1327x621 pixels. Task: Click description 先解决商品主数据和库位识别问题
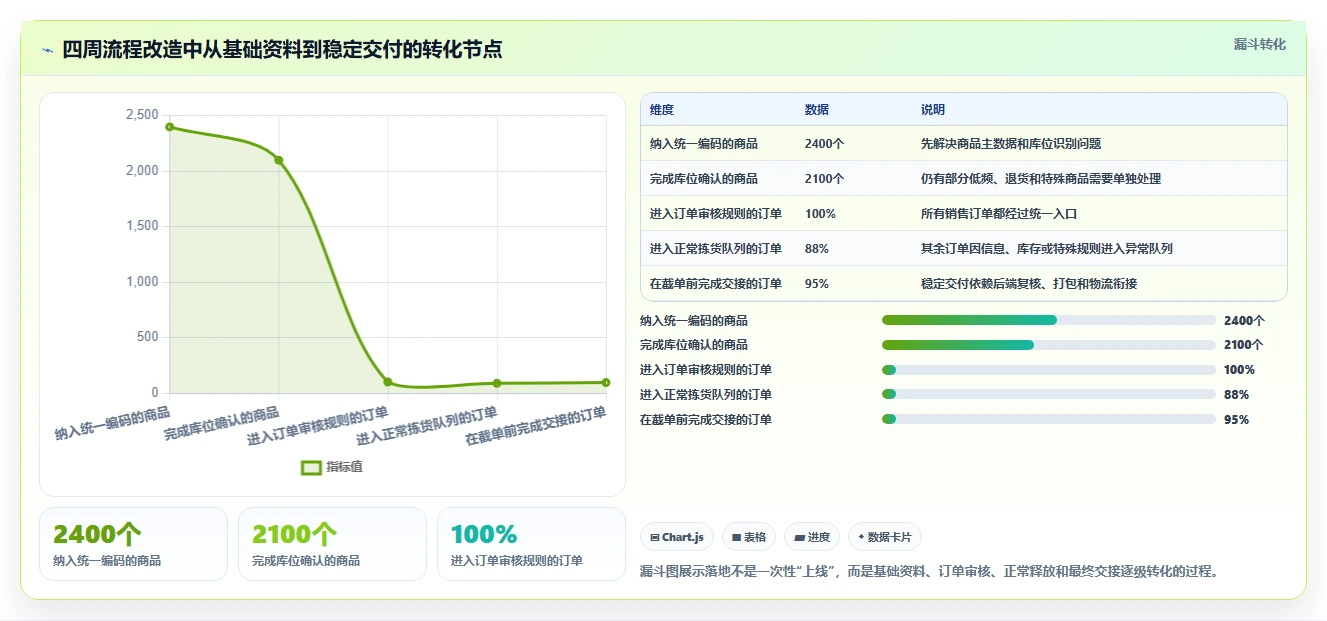pos(1011,144)
